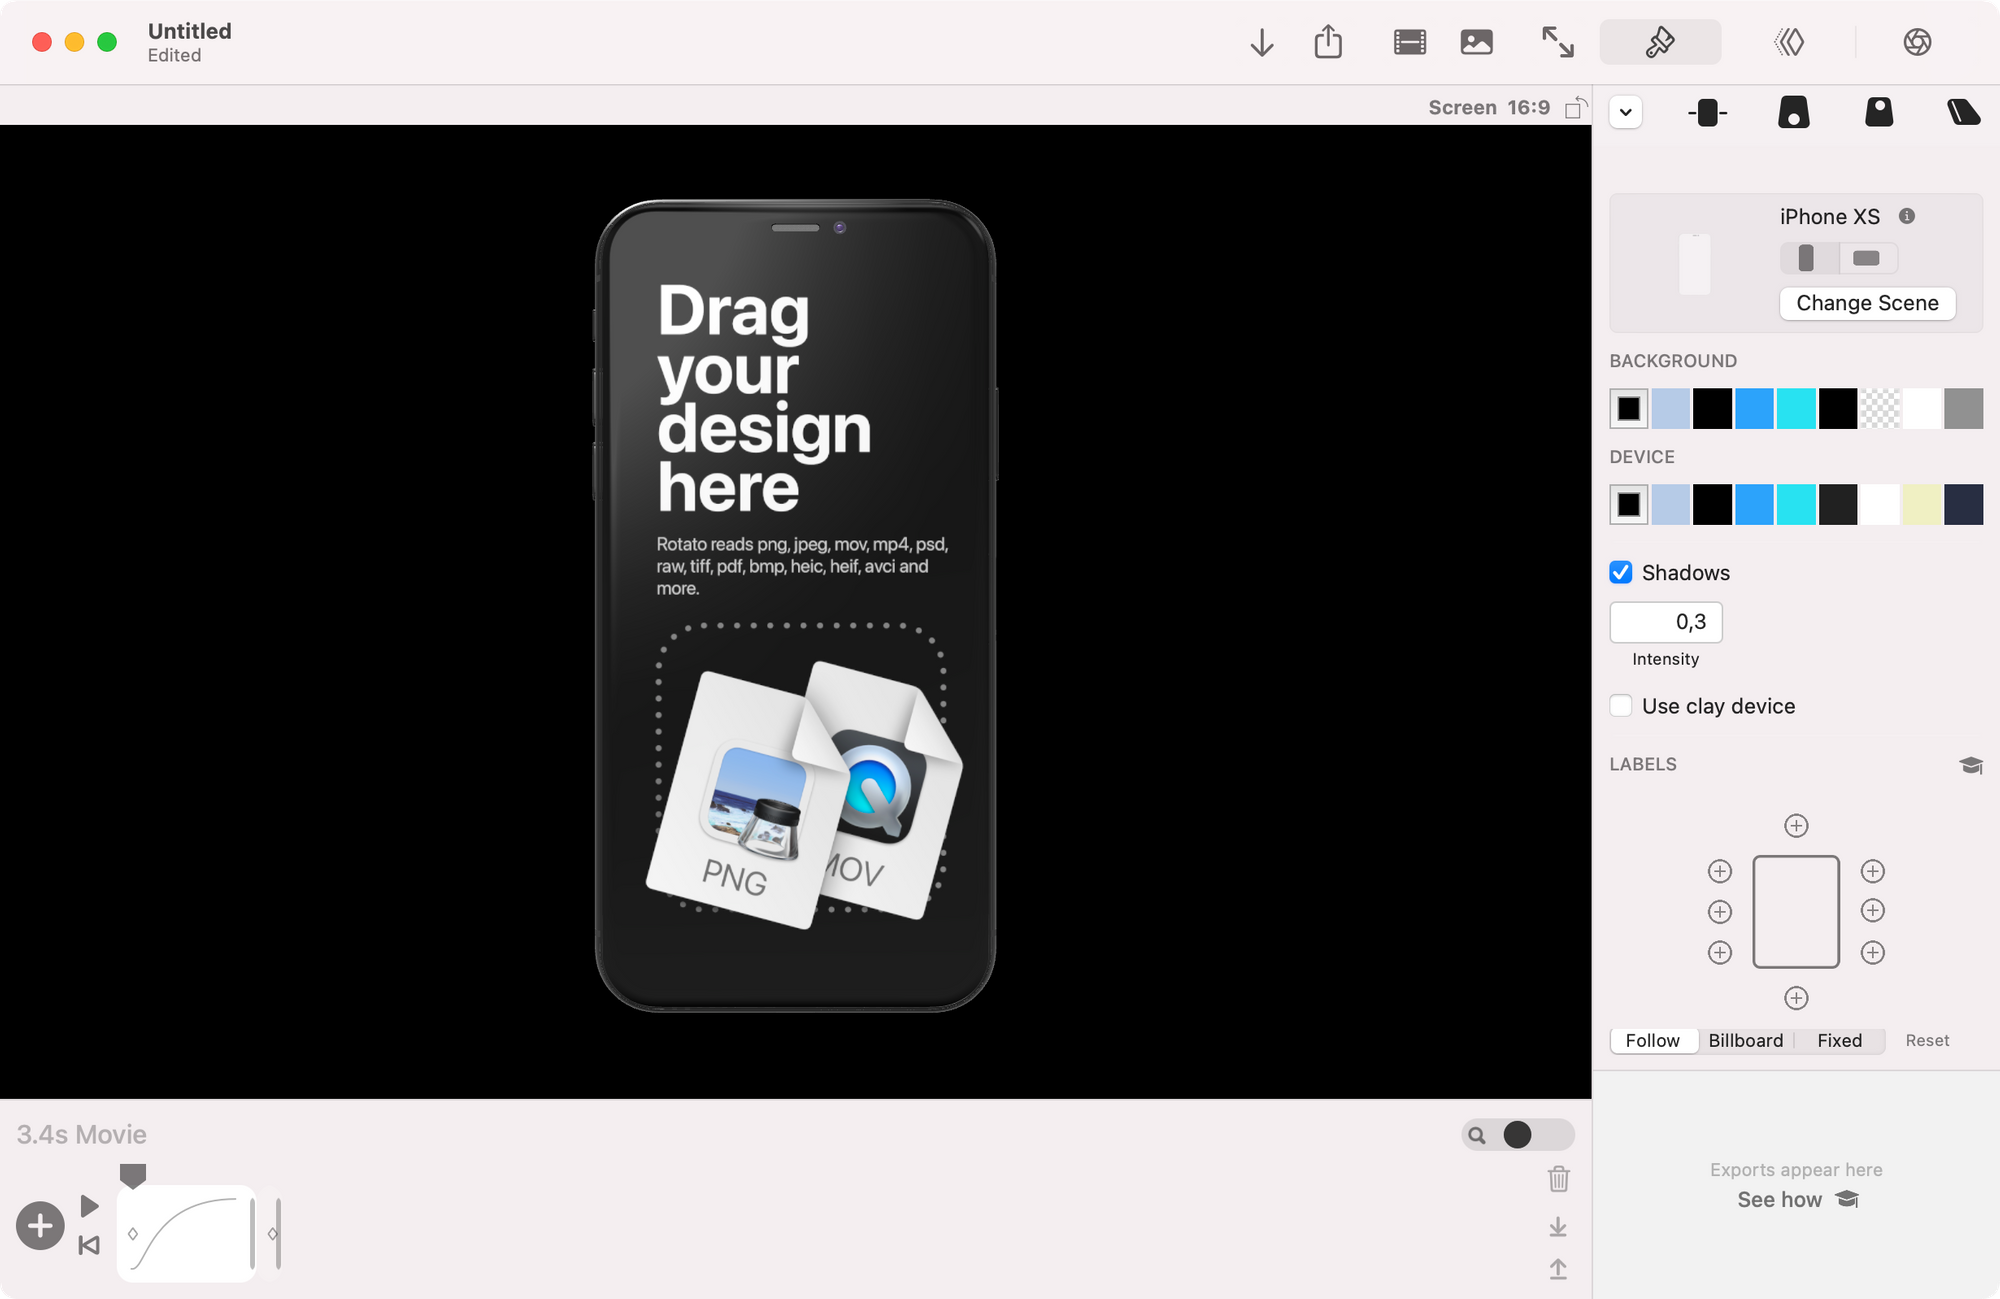
Task: Click the Screen 16:9 aspect ratio selector
Action: (x=1489, y=107)
